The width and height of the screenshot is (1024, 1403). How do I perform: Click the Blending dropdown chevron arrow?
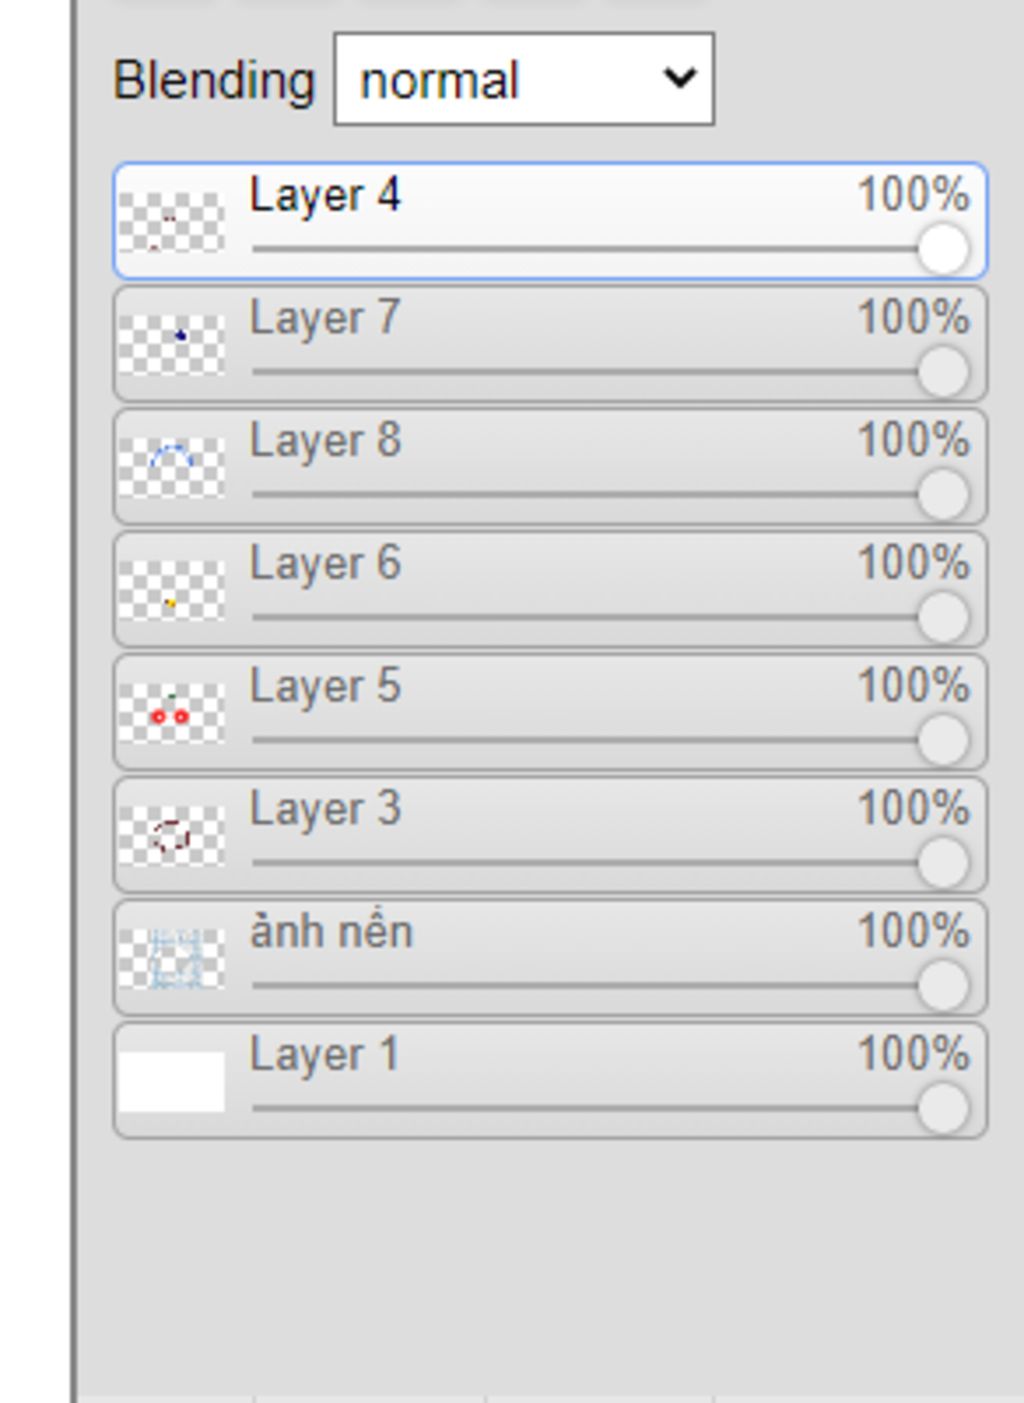[x=680, y=78]
